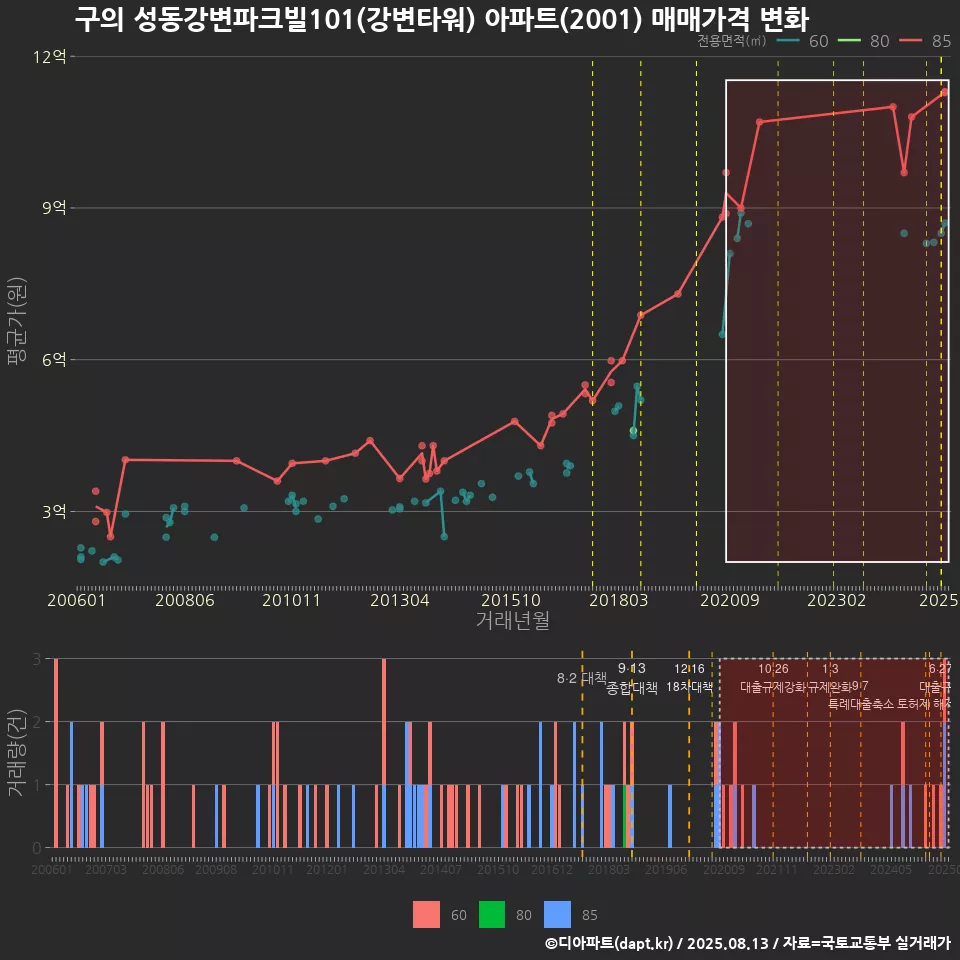Click 202302 on the price chart x-axis

pyautogui.click(x=836, y=600)
